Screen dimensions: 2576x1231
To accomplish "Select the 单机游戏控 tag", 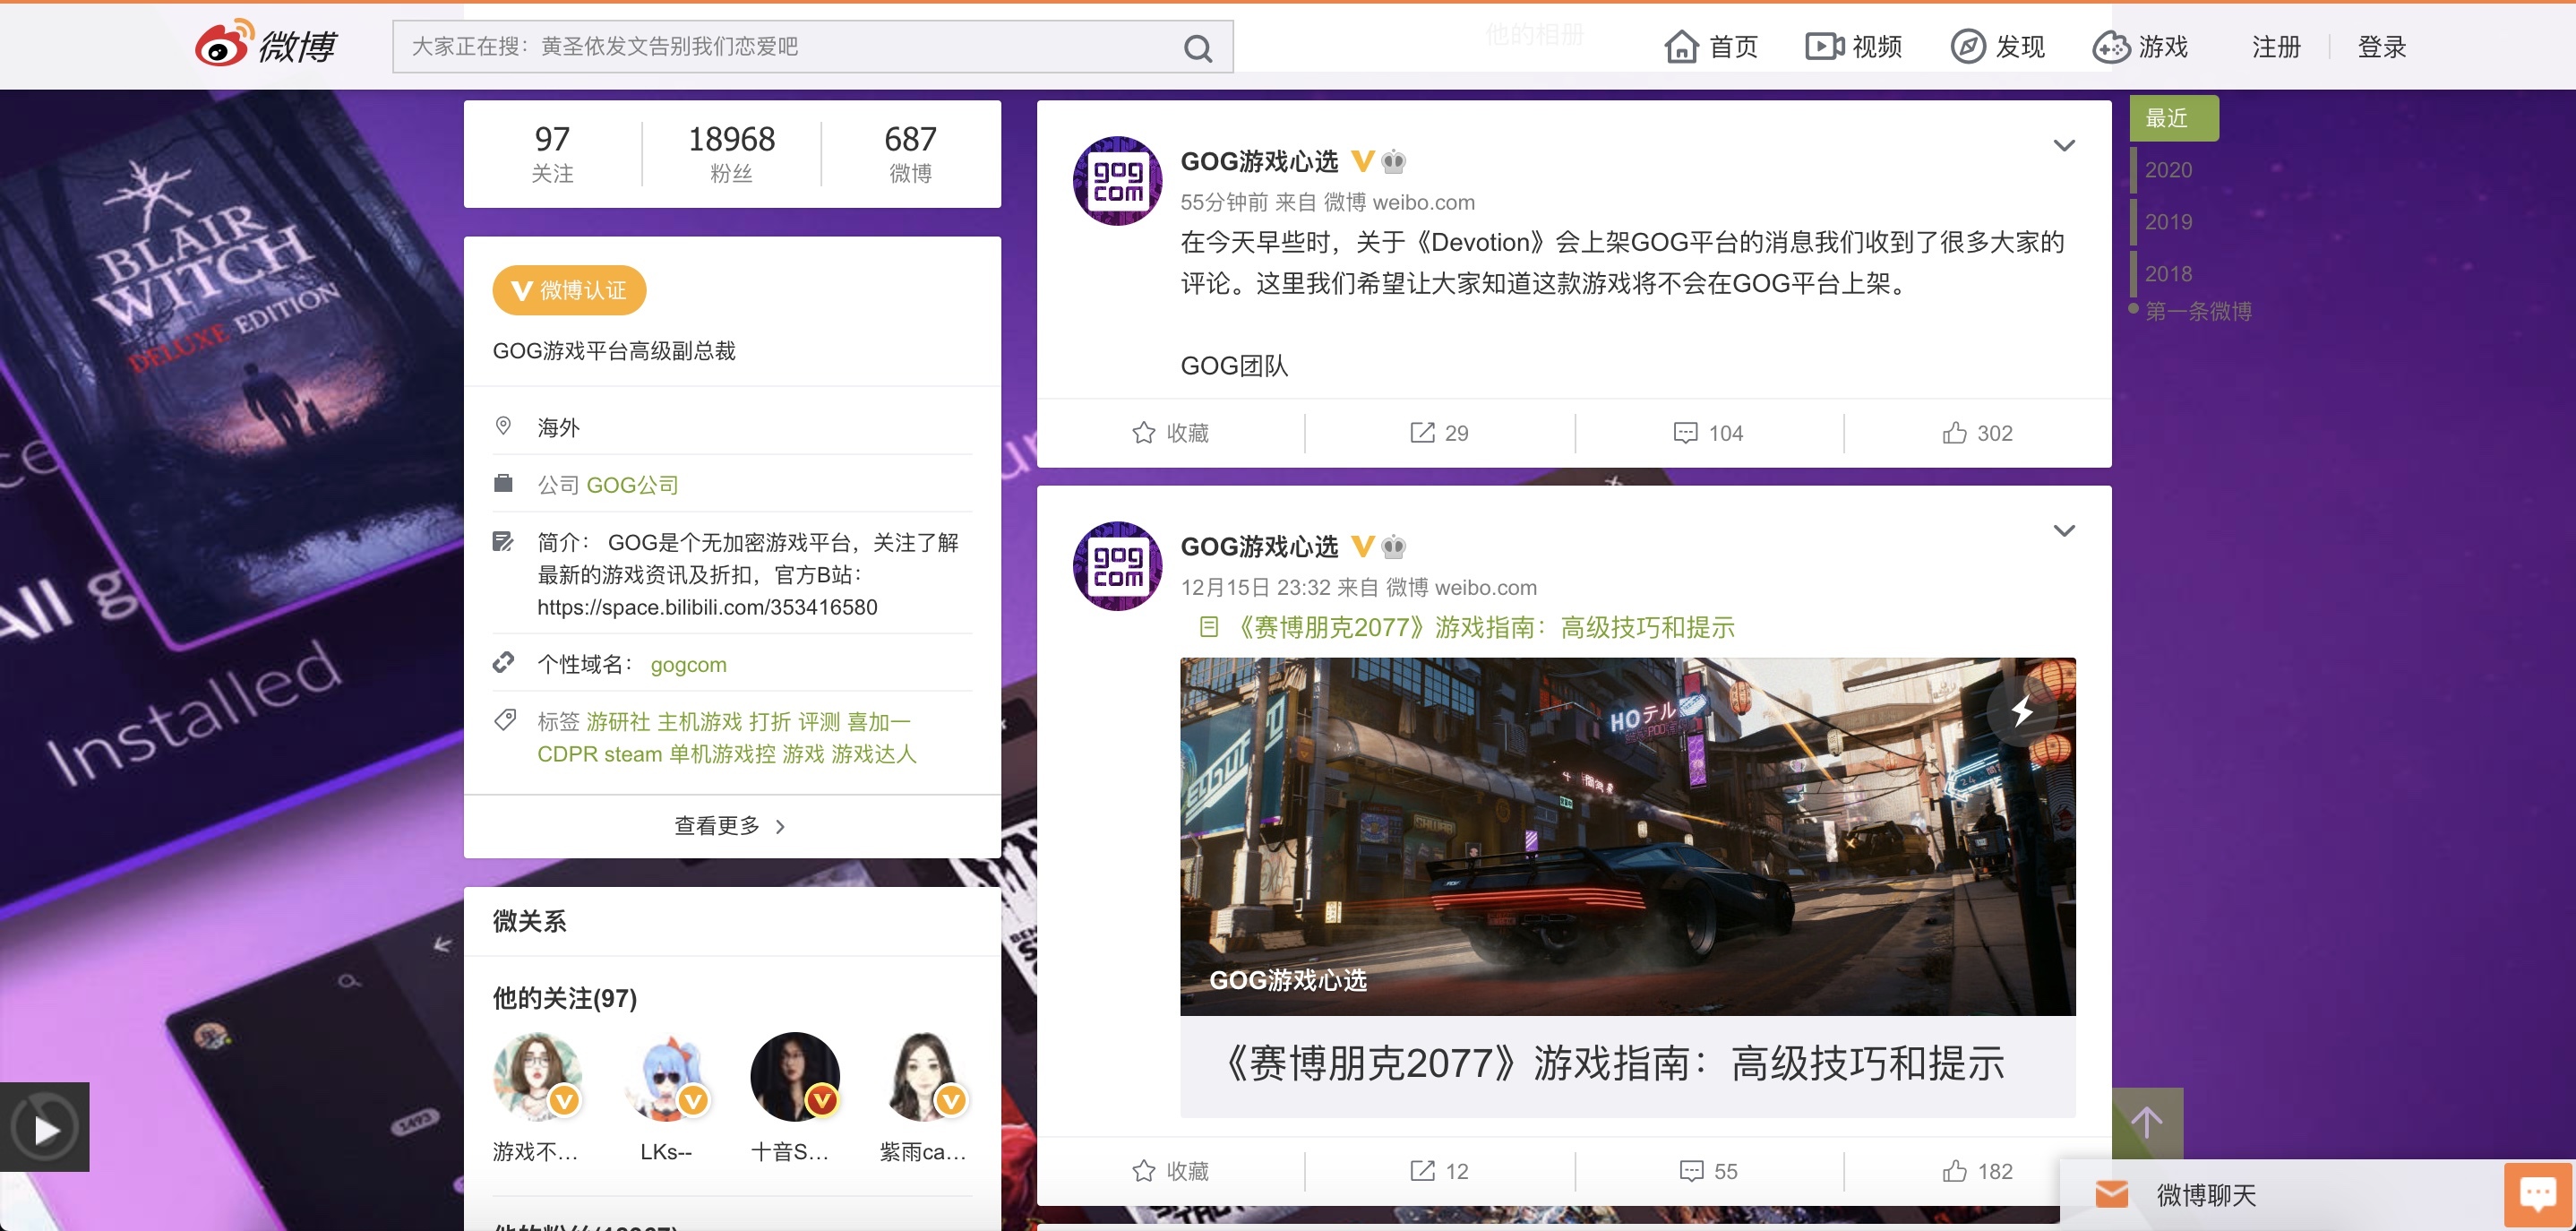I will [722, 754].
